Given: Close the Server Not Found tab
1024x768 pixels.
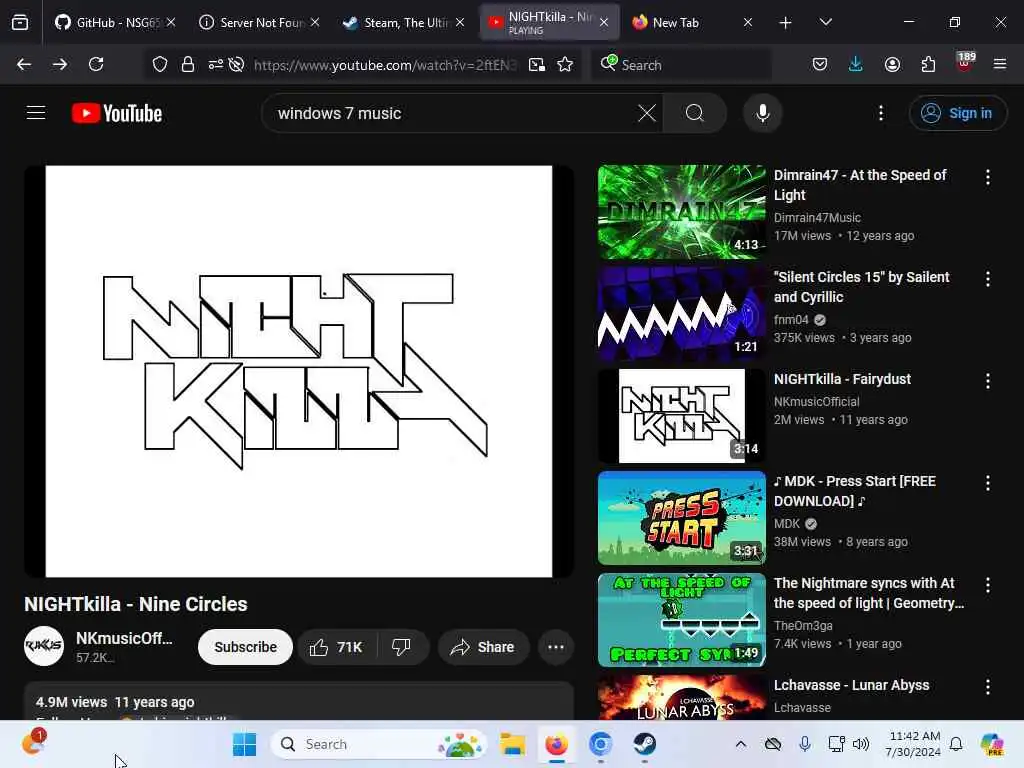Looking at the screenshot, I should pos(315,22).
